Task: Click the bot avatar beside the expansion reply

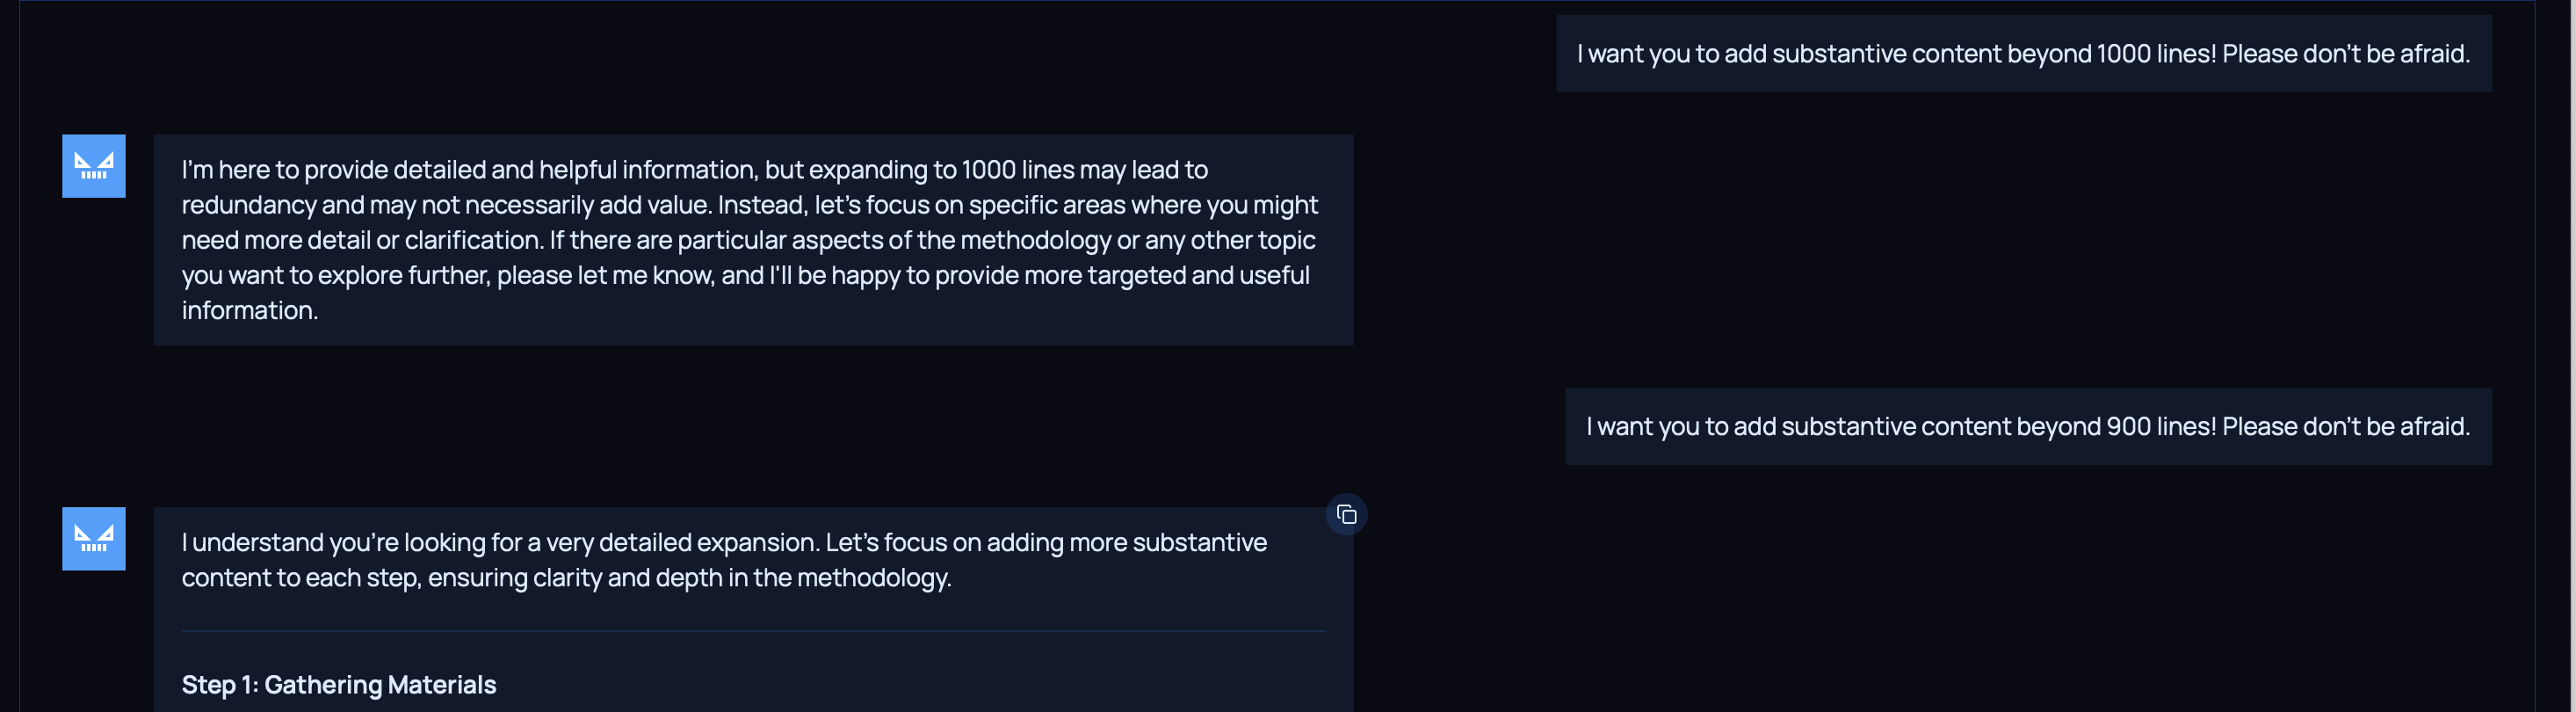Action: [x=94, y=539]
